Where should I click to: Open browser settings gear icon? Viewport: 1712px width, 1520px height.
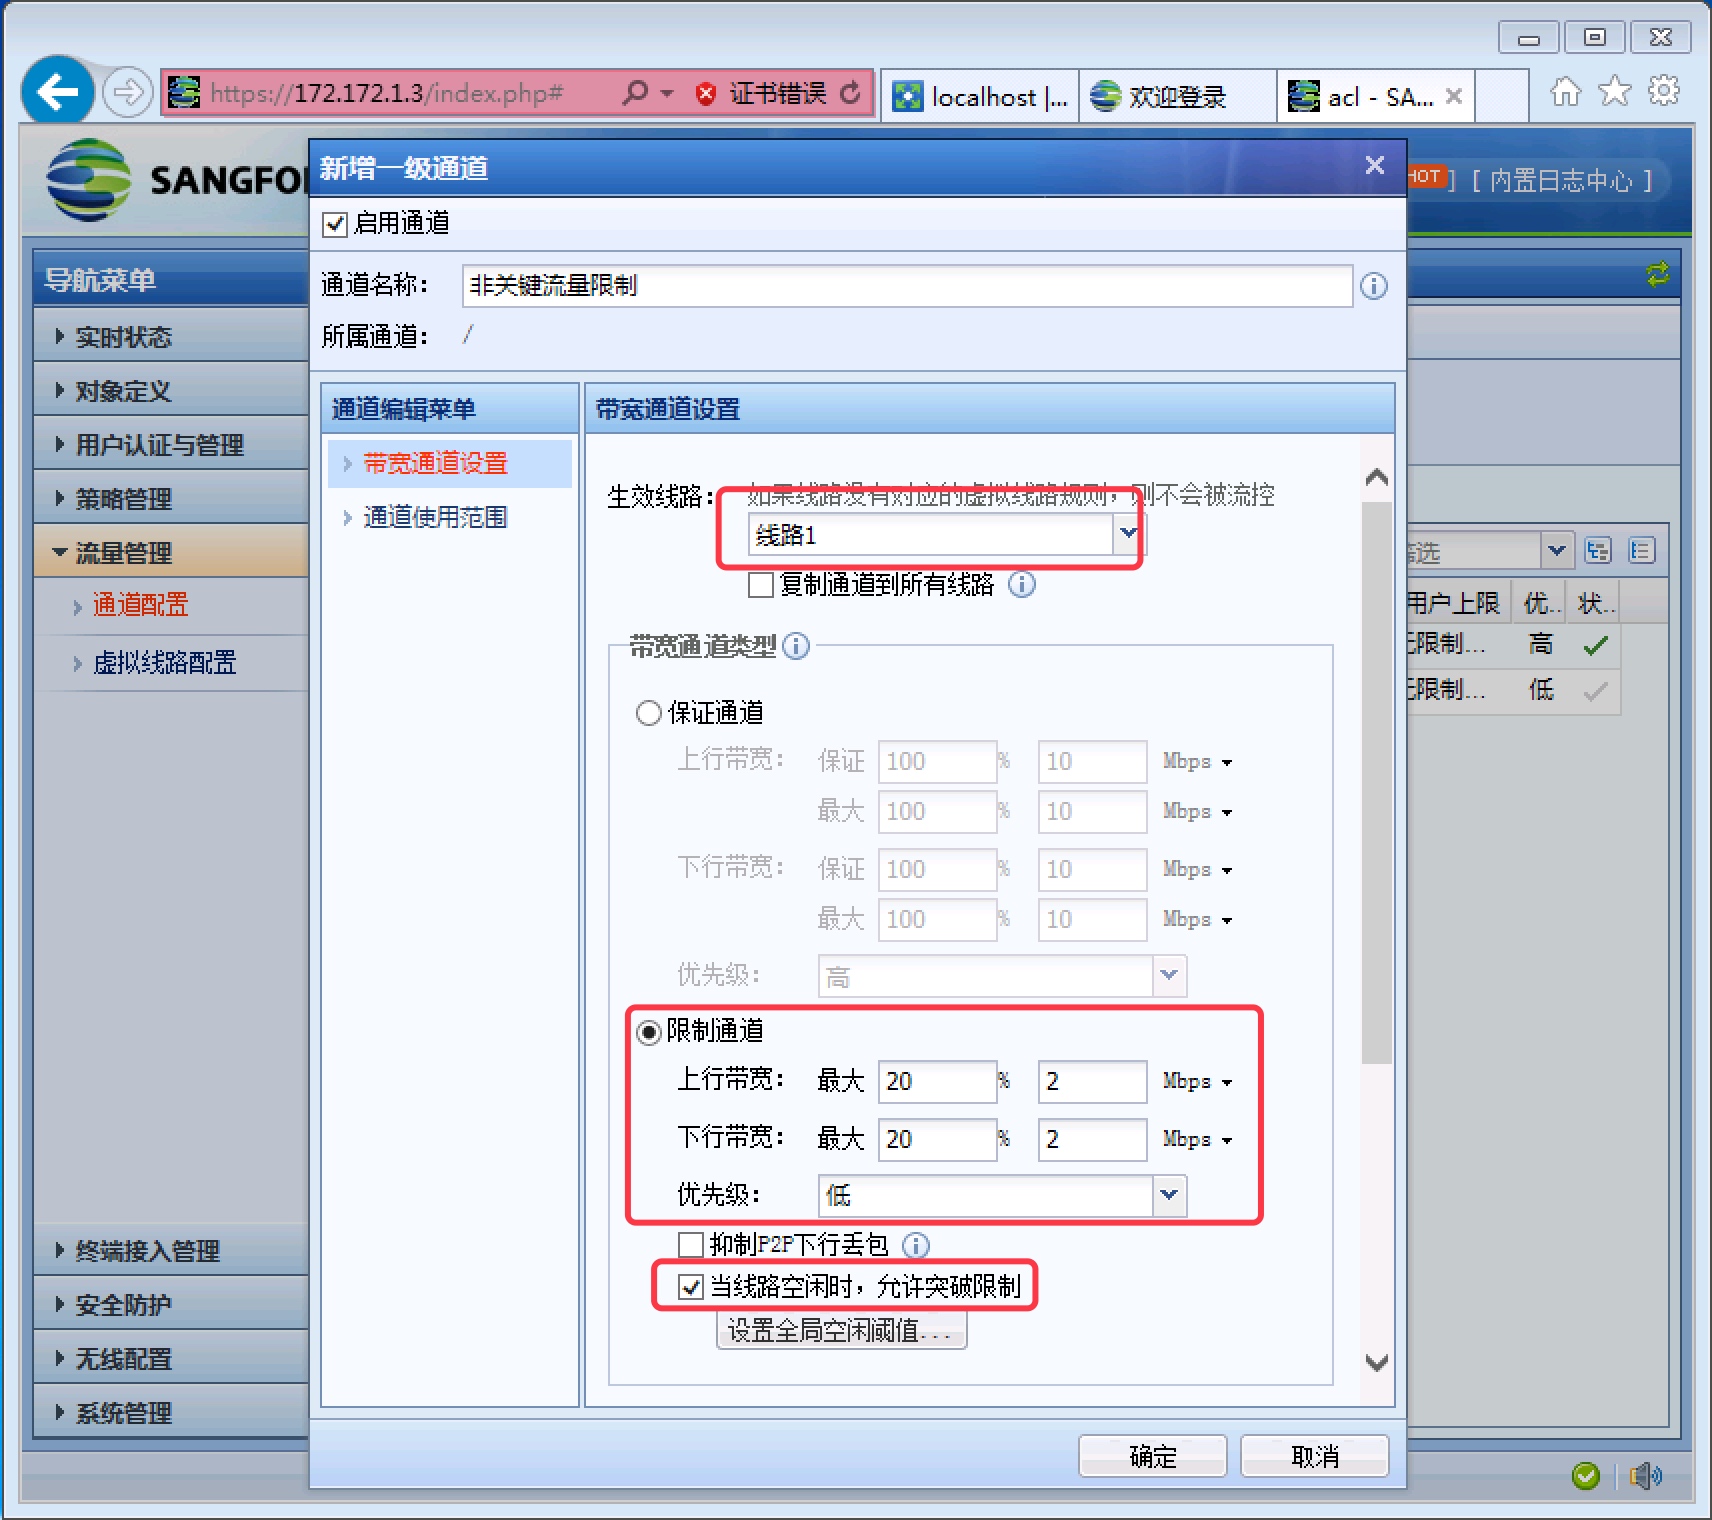[1663, 91]
